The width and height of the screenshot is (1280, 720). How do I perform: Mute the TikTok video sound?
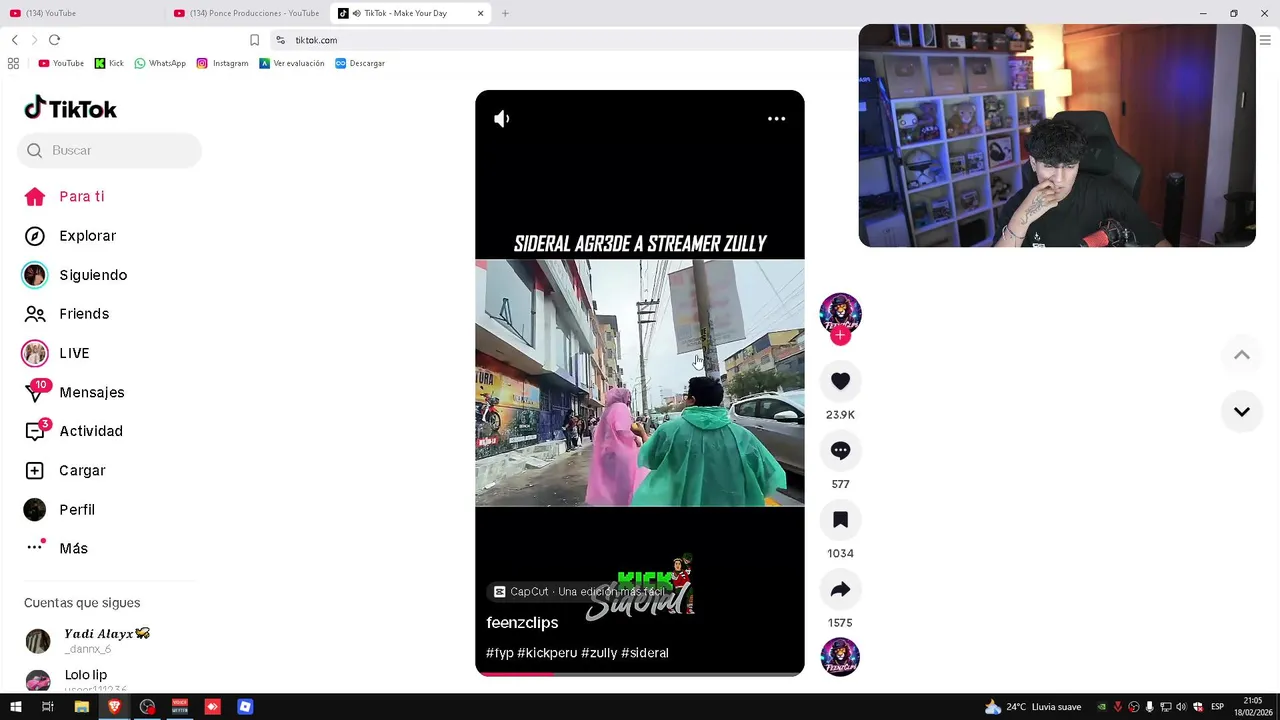pos(502,119)
